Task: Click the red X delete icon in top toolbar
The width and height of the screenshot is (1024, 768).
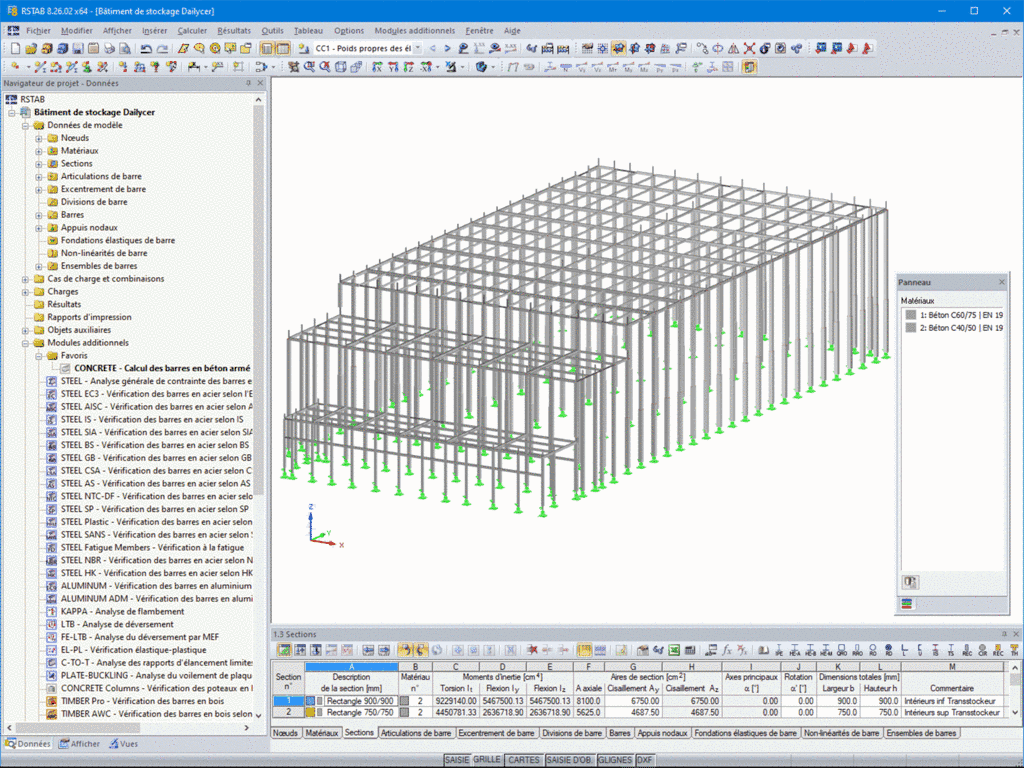Action: (x=749, y=48)
